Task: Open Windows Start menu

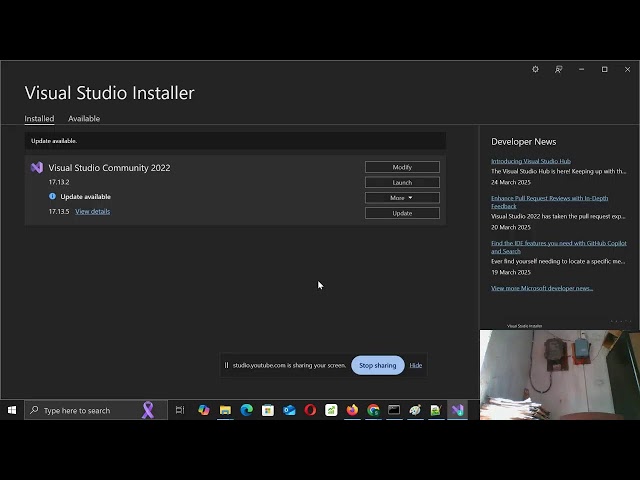Action: [12, 410]
